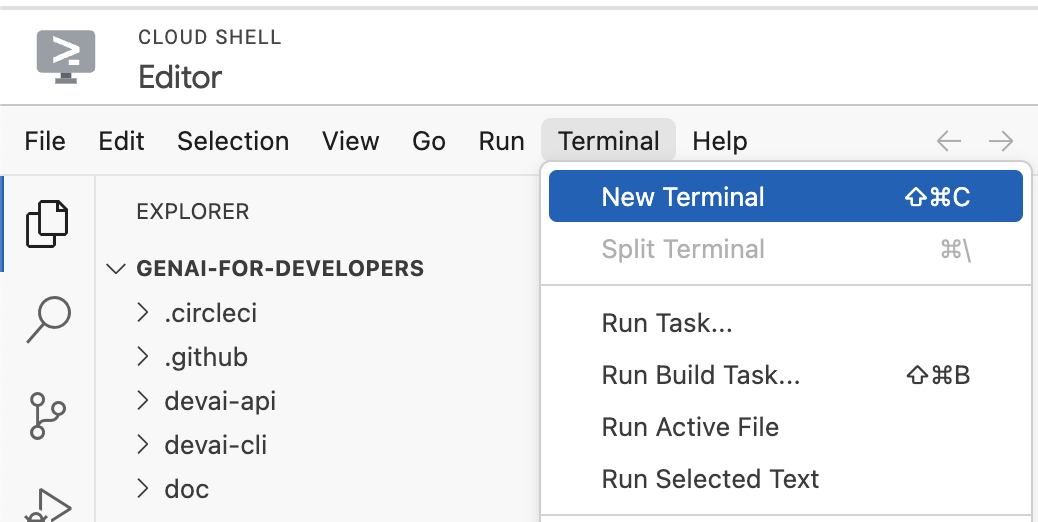Select Run Active File option
This screenshot has height=522, width=1038.
click(690, 427)
